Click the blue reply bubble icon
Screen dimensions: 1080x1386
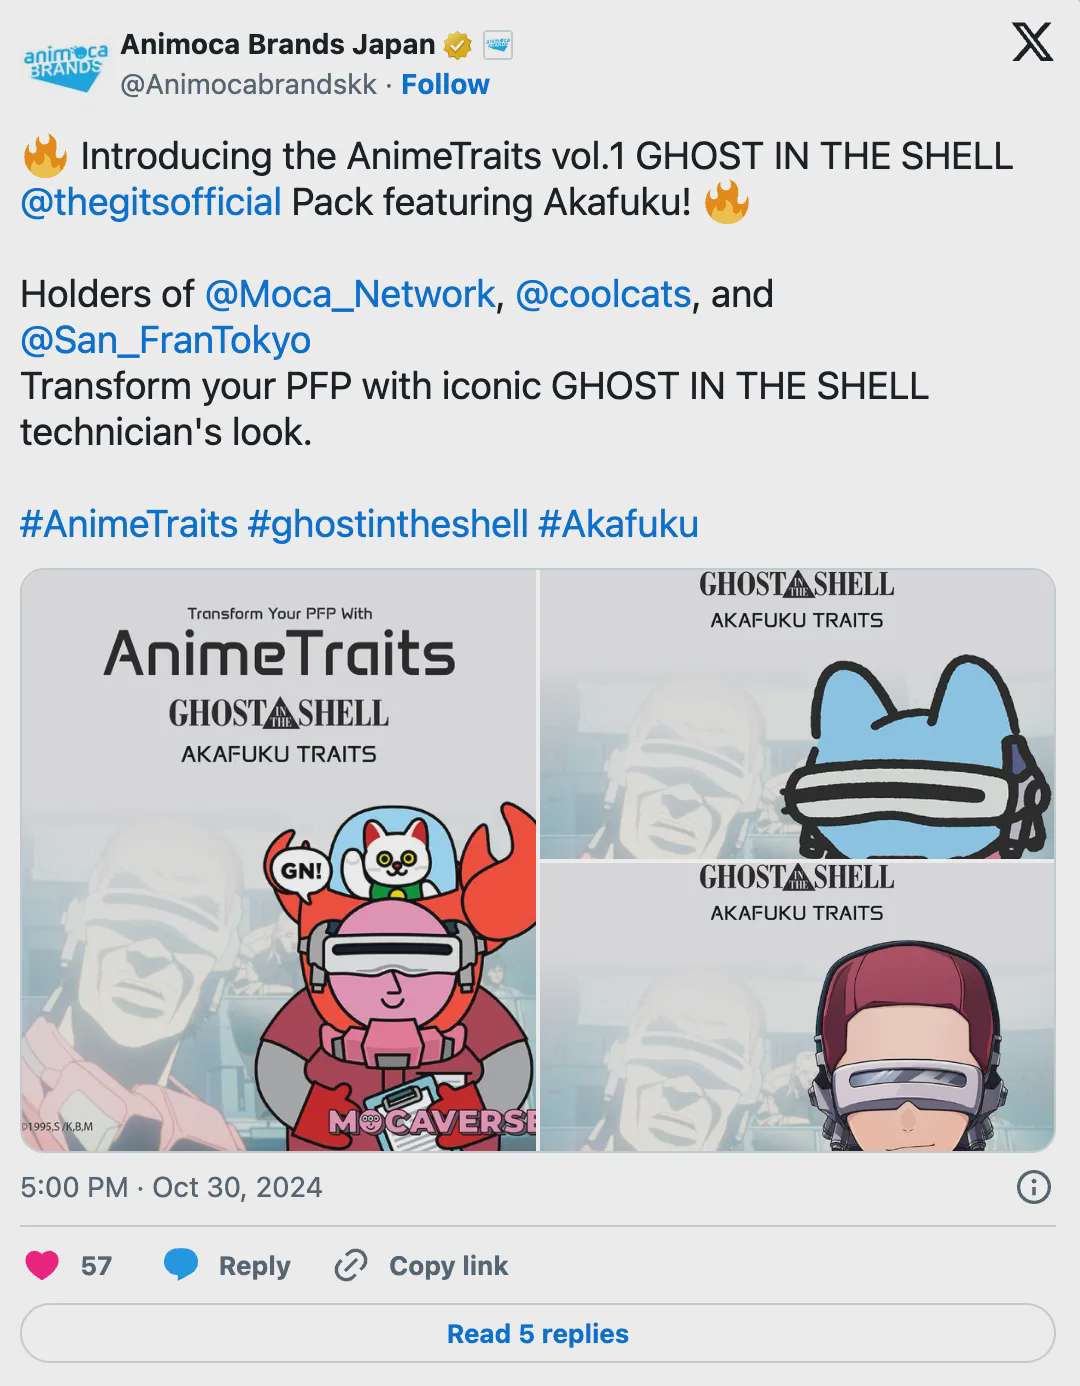[181, 1265]
